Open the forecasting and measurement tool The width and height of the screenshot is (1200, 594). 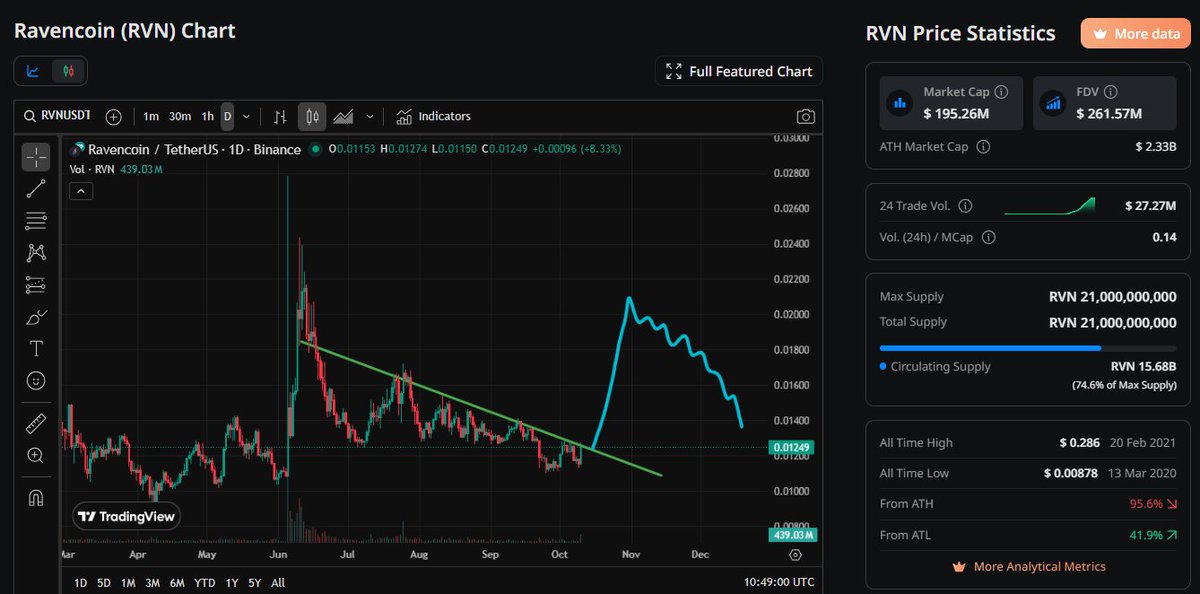pos(36,285)
